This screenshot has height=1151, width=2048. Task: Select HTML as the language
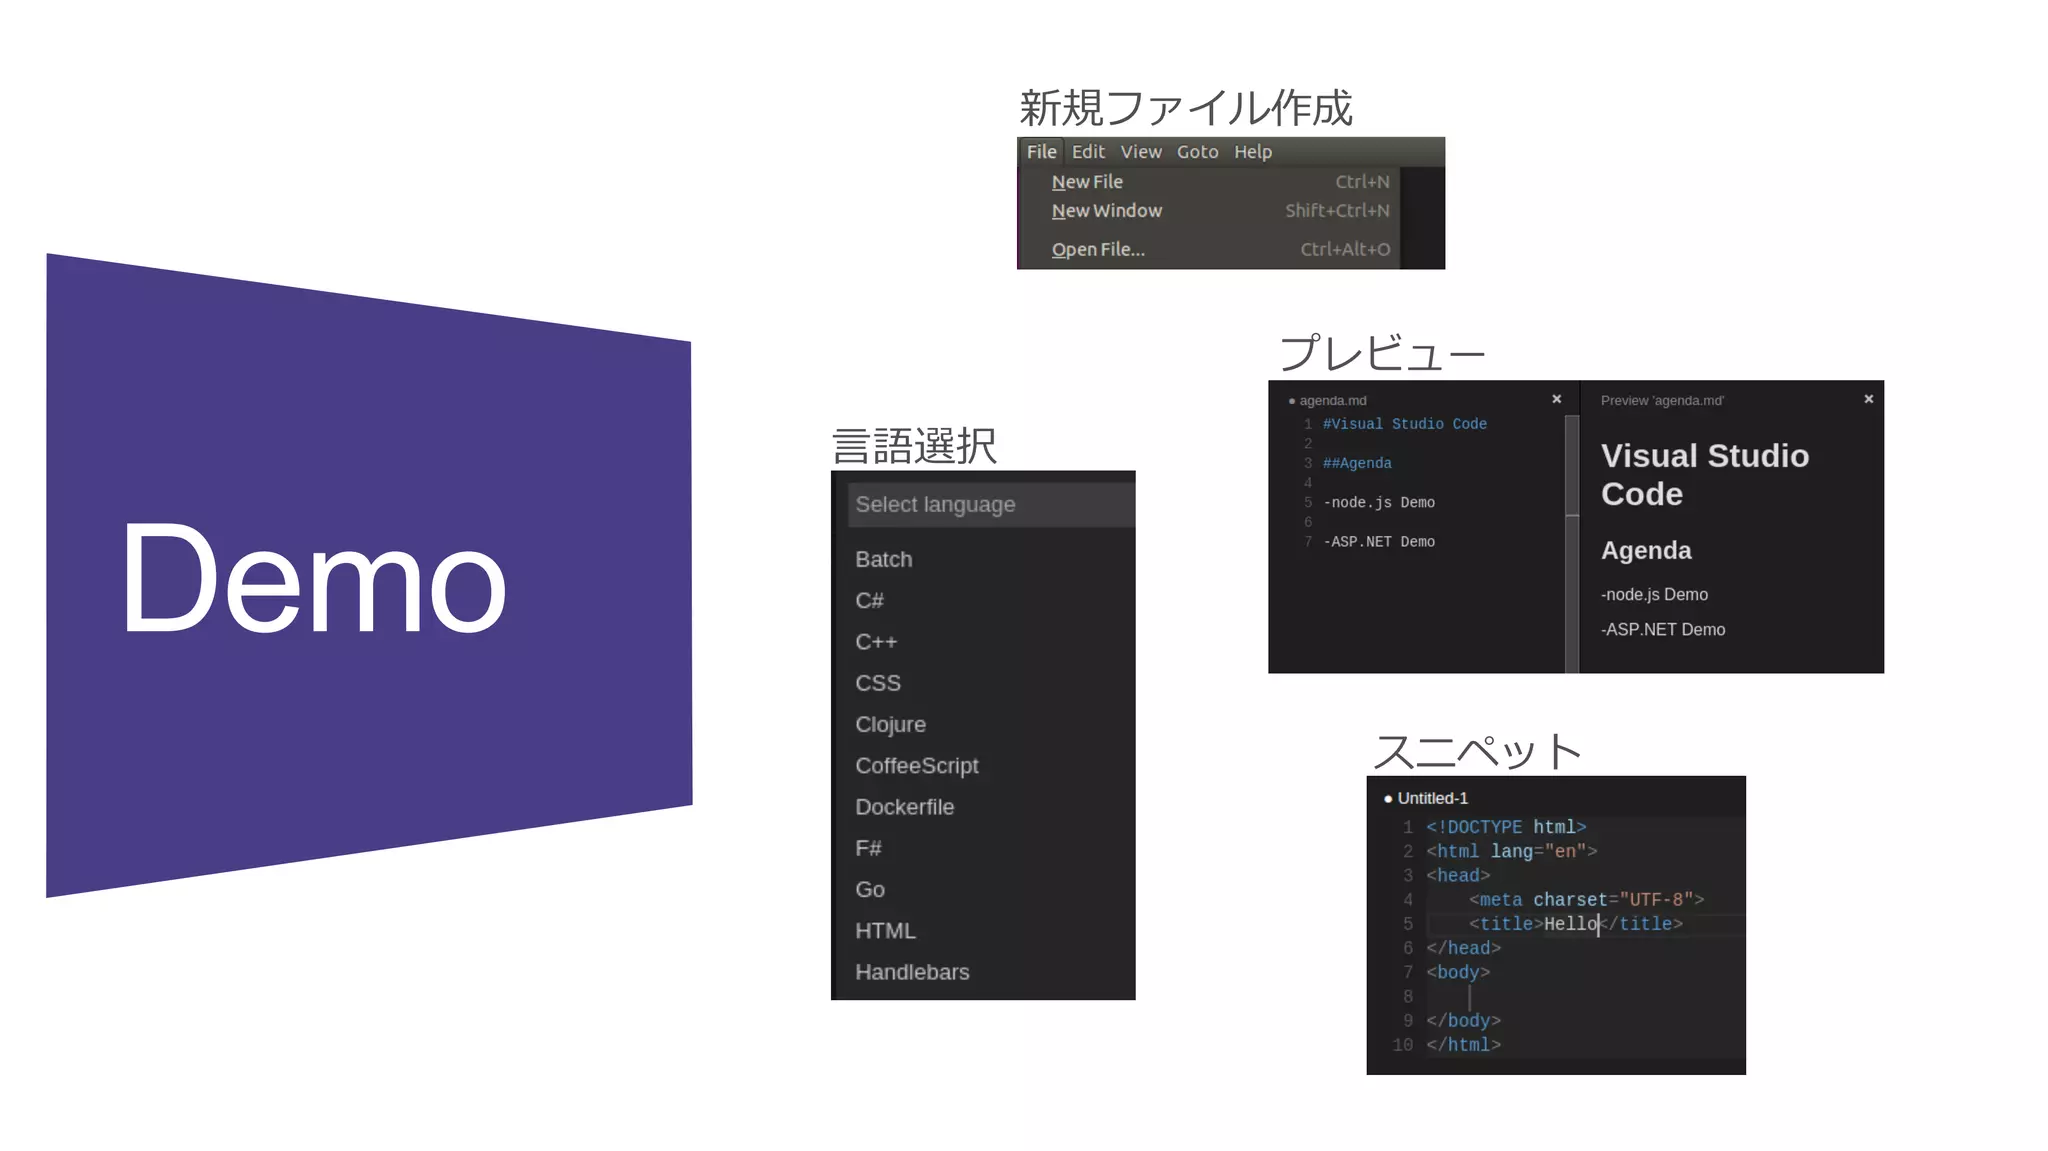tap(885, 931)
